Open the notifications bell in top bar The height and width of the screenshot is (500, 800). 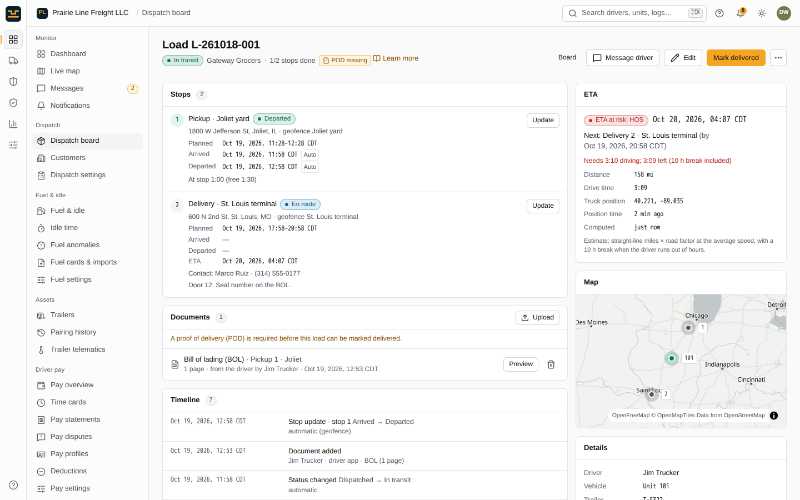[740, 13]
